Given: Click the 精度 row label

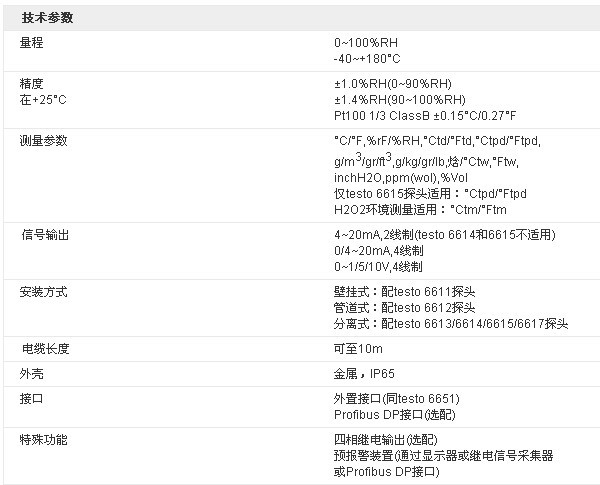Looking at the screenshot, I should click(x=32, y=83).
